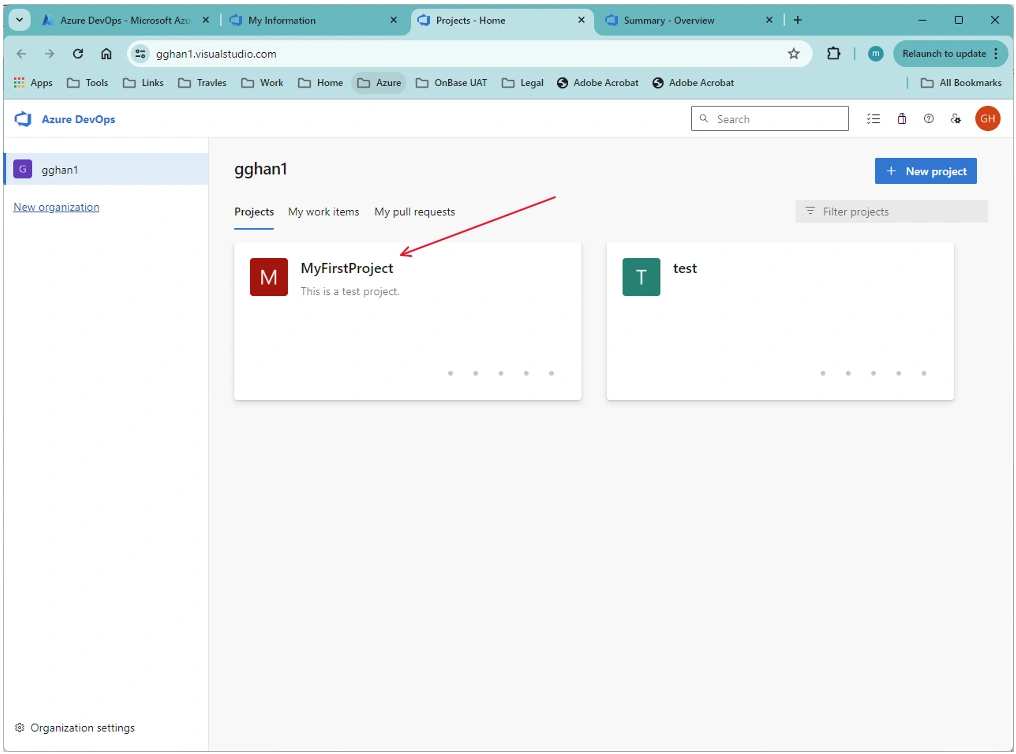Click the New project button

pos(925,171)
